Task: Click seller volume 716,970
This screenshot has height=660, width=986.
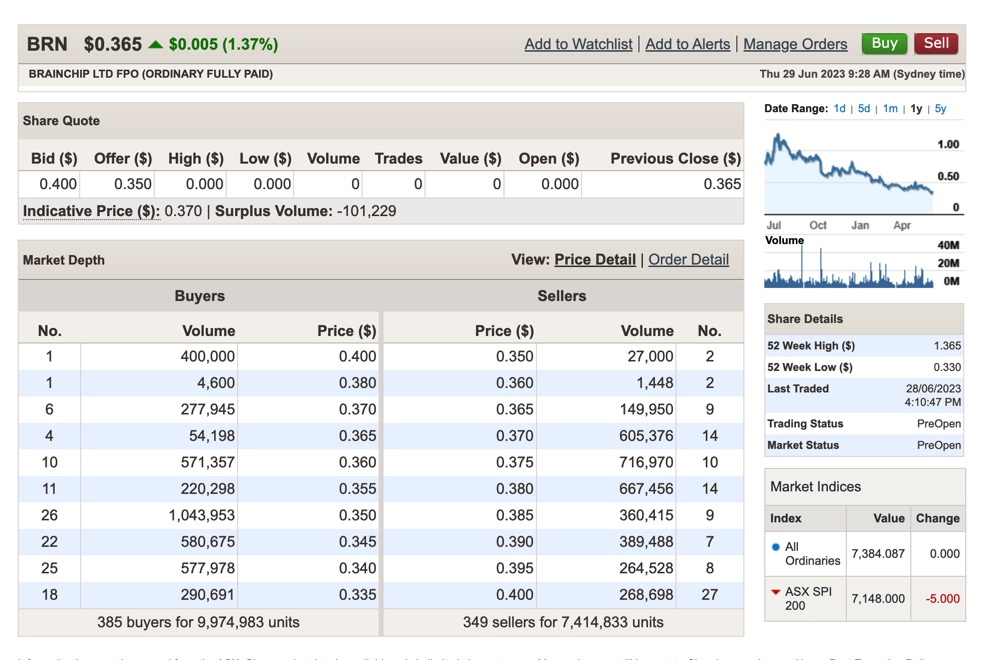Action: coord(646,462)
